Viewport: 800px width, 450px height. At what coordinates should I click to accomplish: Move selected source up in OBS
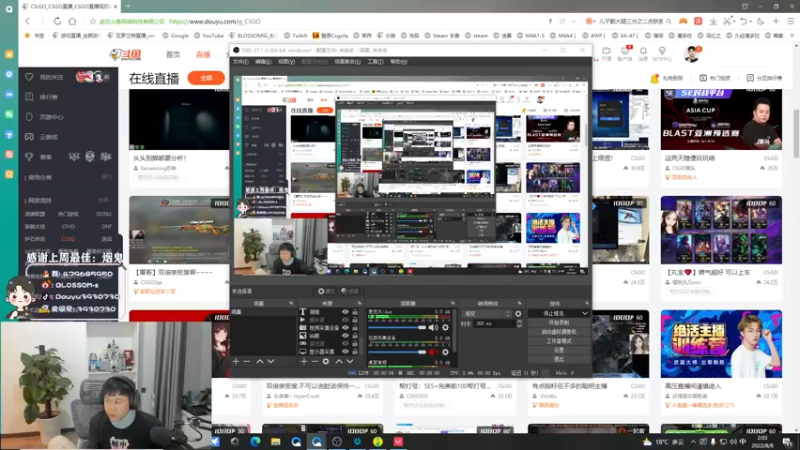coord(339,361)
